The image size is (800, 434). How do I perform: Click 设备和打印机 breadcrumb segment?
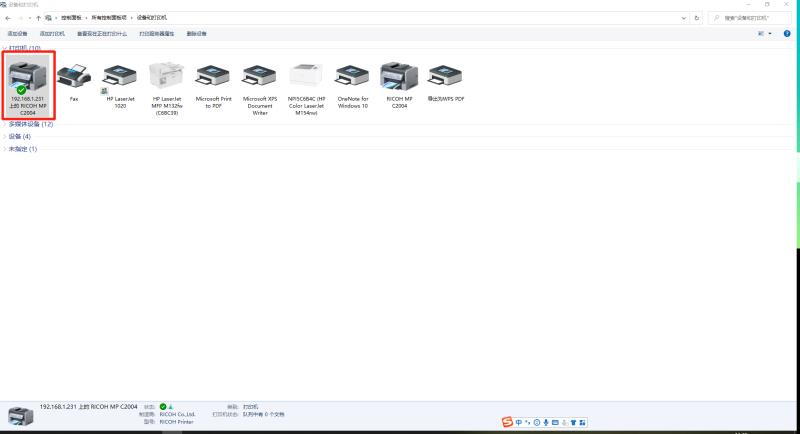[152, 18]
